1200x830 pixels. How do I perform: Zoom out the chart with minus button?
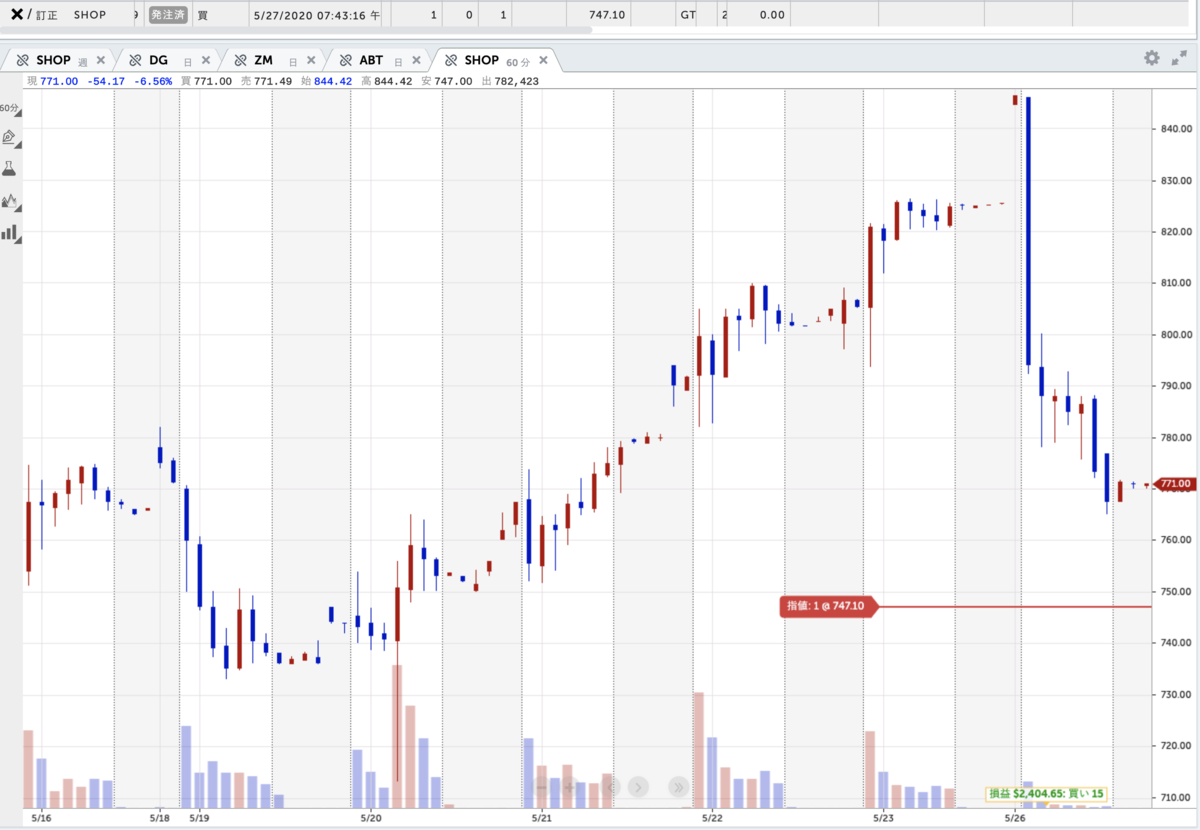(540, 786)
